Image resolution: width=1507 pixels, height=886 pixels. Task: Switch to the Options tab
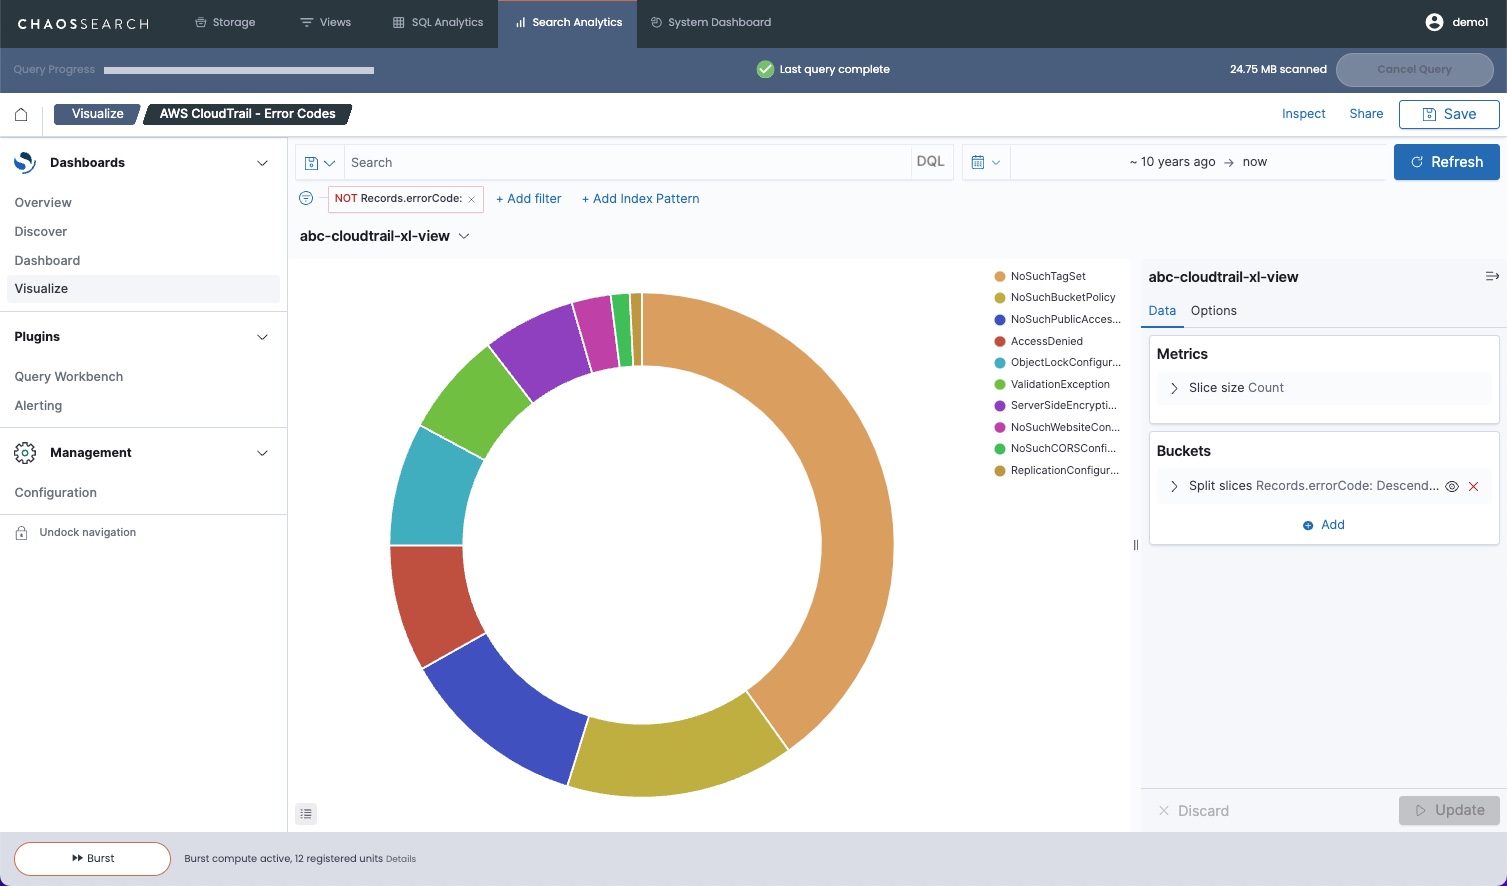point(1214,311)
